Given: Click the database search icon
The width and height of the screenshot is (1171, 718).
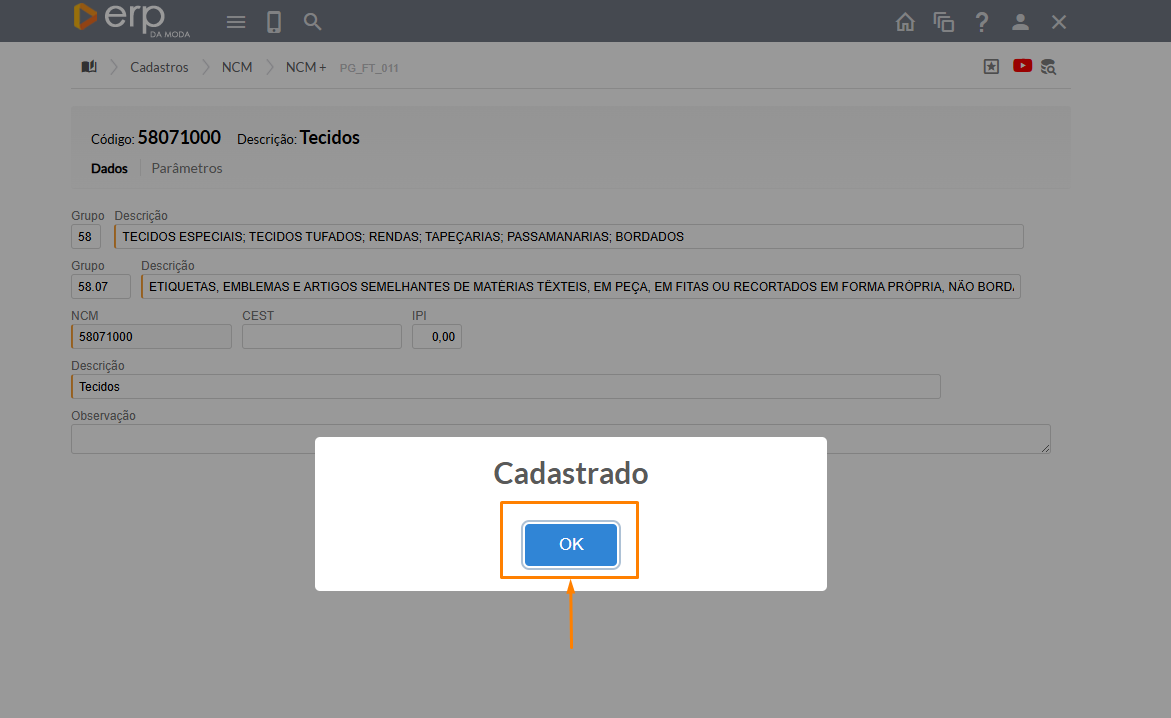Looking at the screenshot, I should [1048, 67].
